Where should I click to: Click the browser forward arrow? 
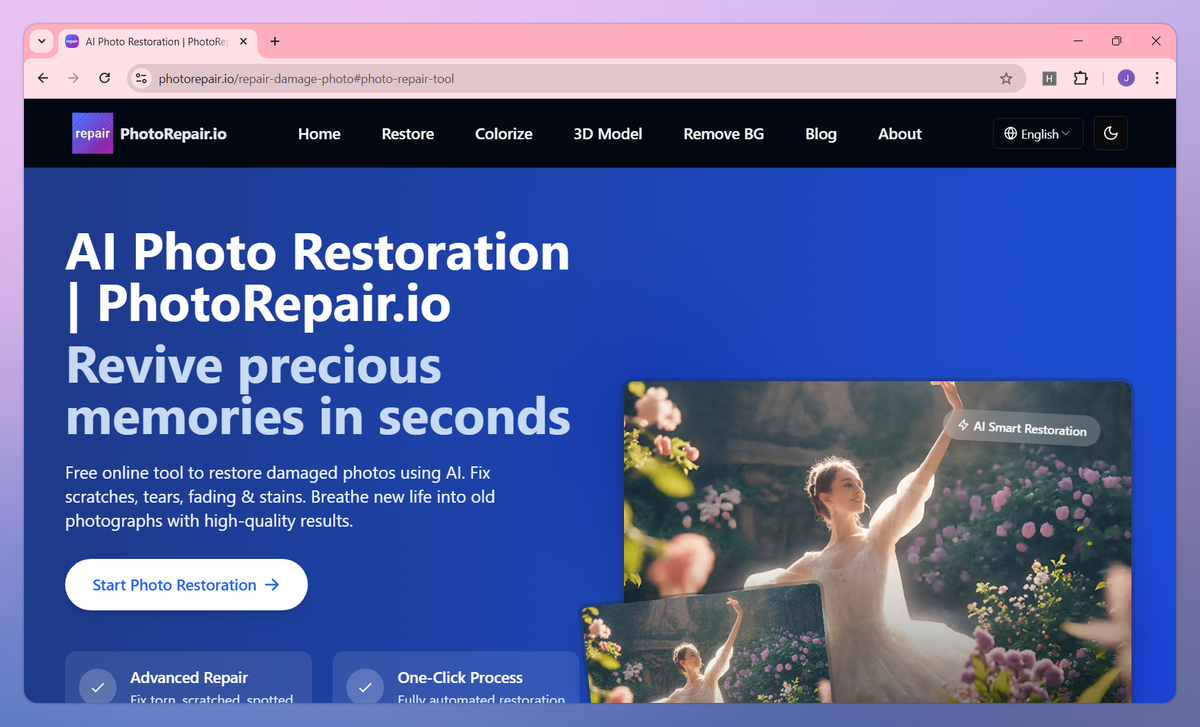pyautogui.click(x=73, y=78)
